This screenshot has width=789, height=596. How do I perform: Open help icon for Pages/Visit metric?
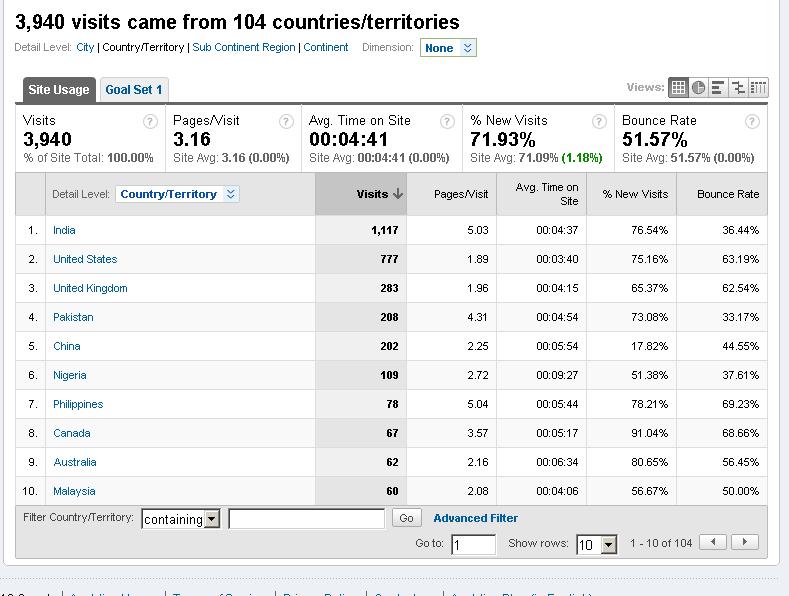click(286, 121)
